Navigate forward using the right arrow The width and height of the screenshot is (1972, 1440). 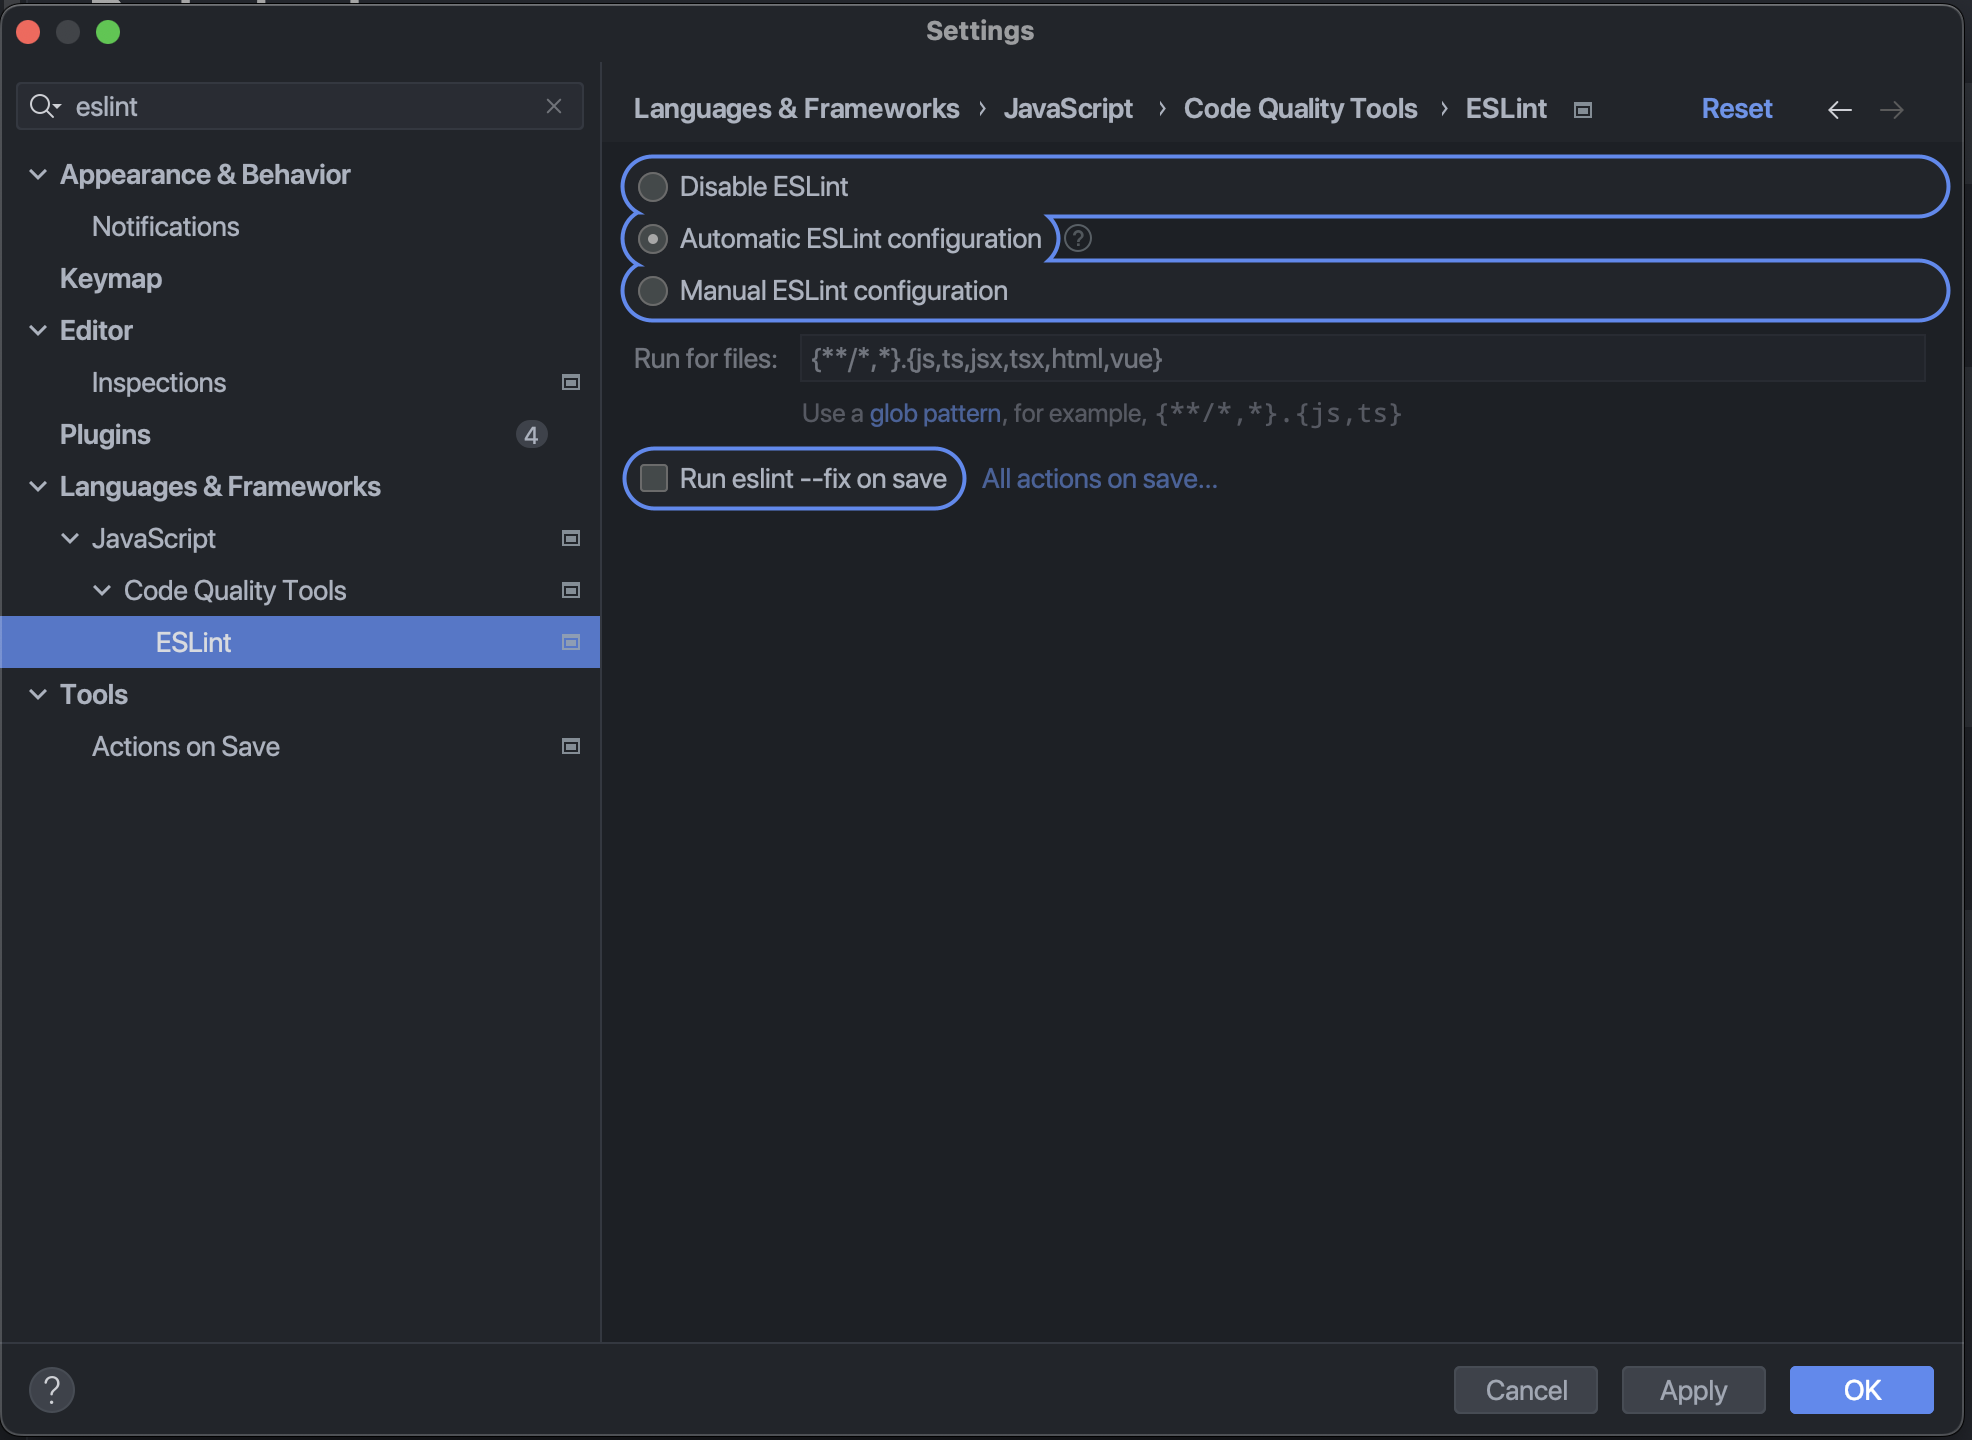[1893, 109]
